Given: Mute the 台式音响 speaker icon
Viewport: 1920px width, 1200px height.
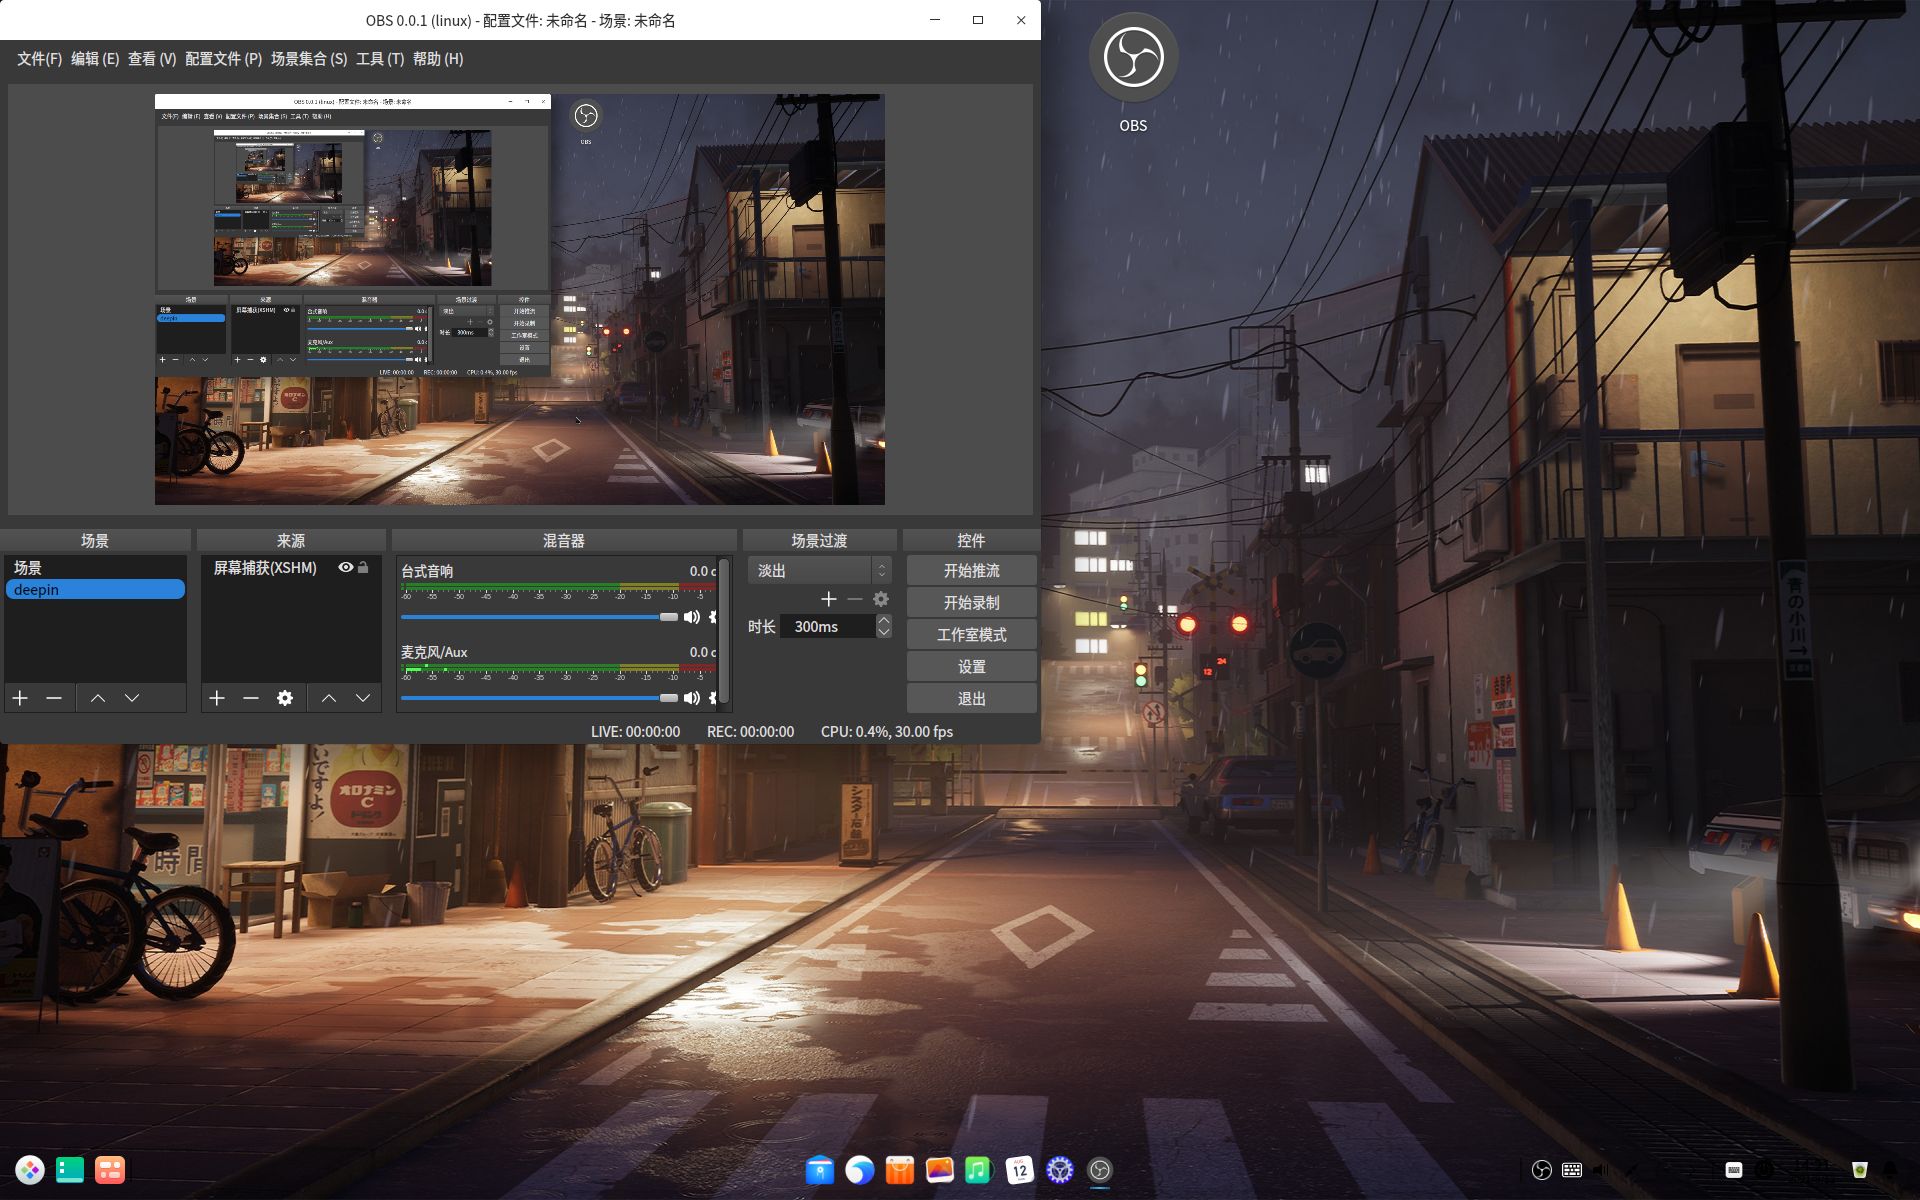Looking at the screenshot, I should (691, 617).
